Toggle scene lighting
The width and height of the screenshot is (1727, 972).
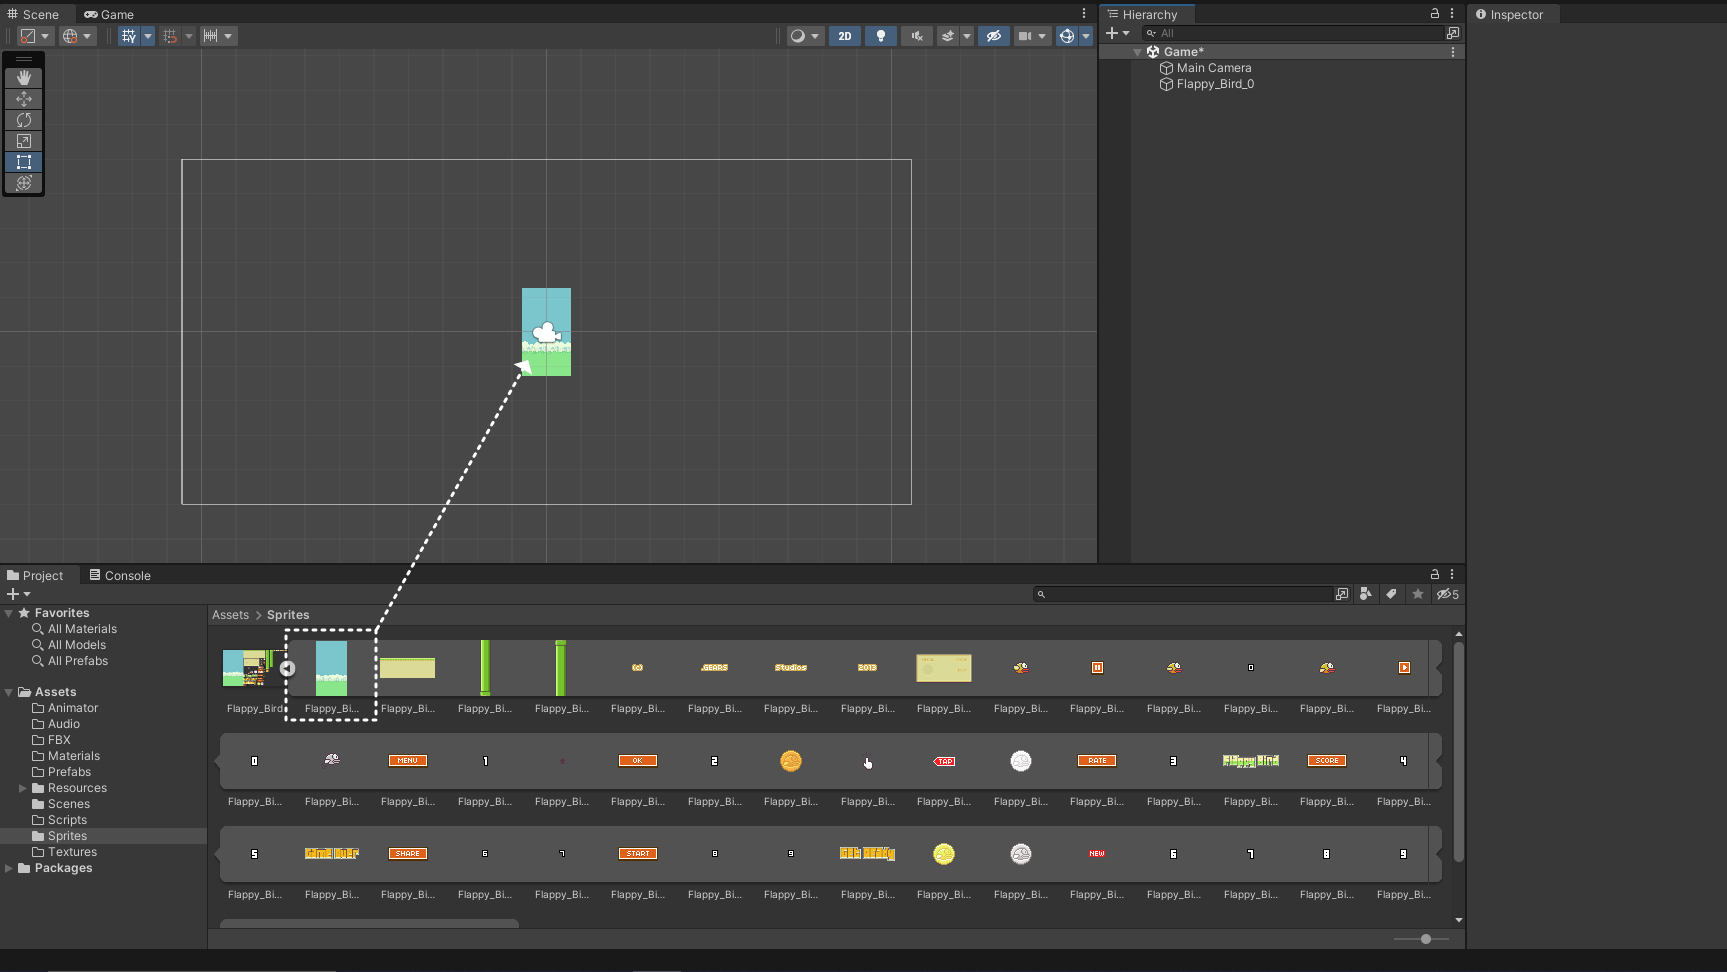(x=881, y=36)
